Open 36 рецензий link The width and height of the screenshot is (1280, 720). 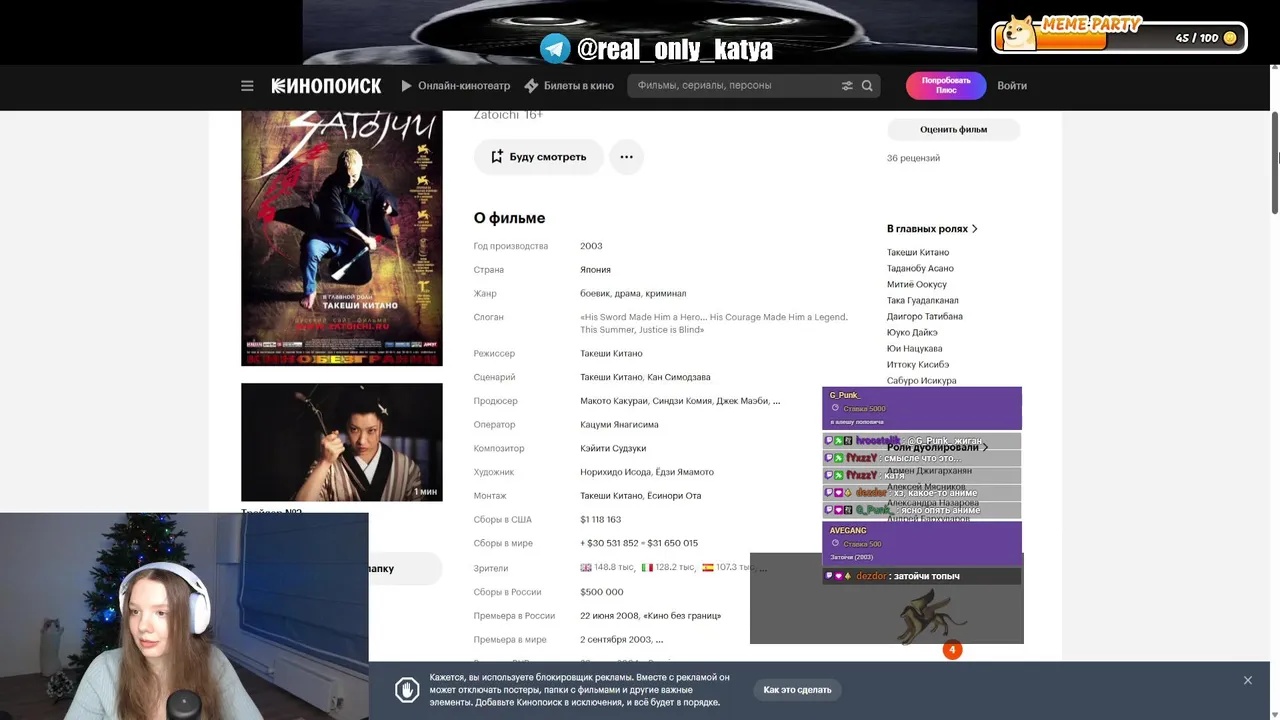913,158
